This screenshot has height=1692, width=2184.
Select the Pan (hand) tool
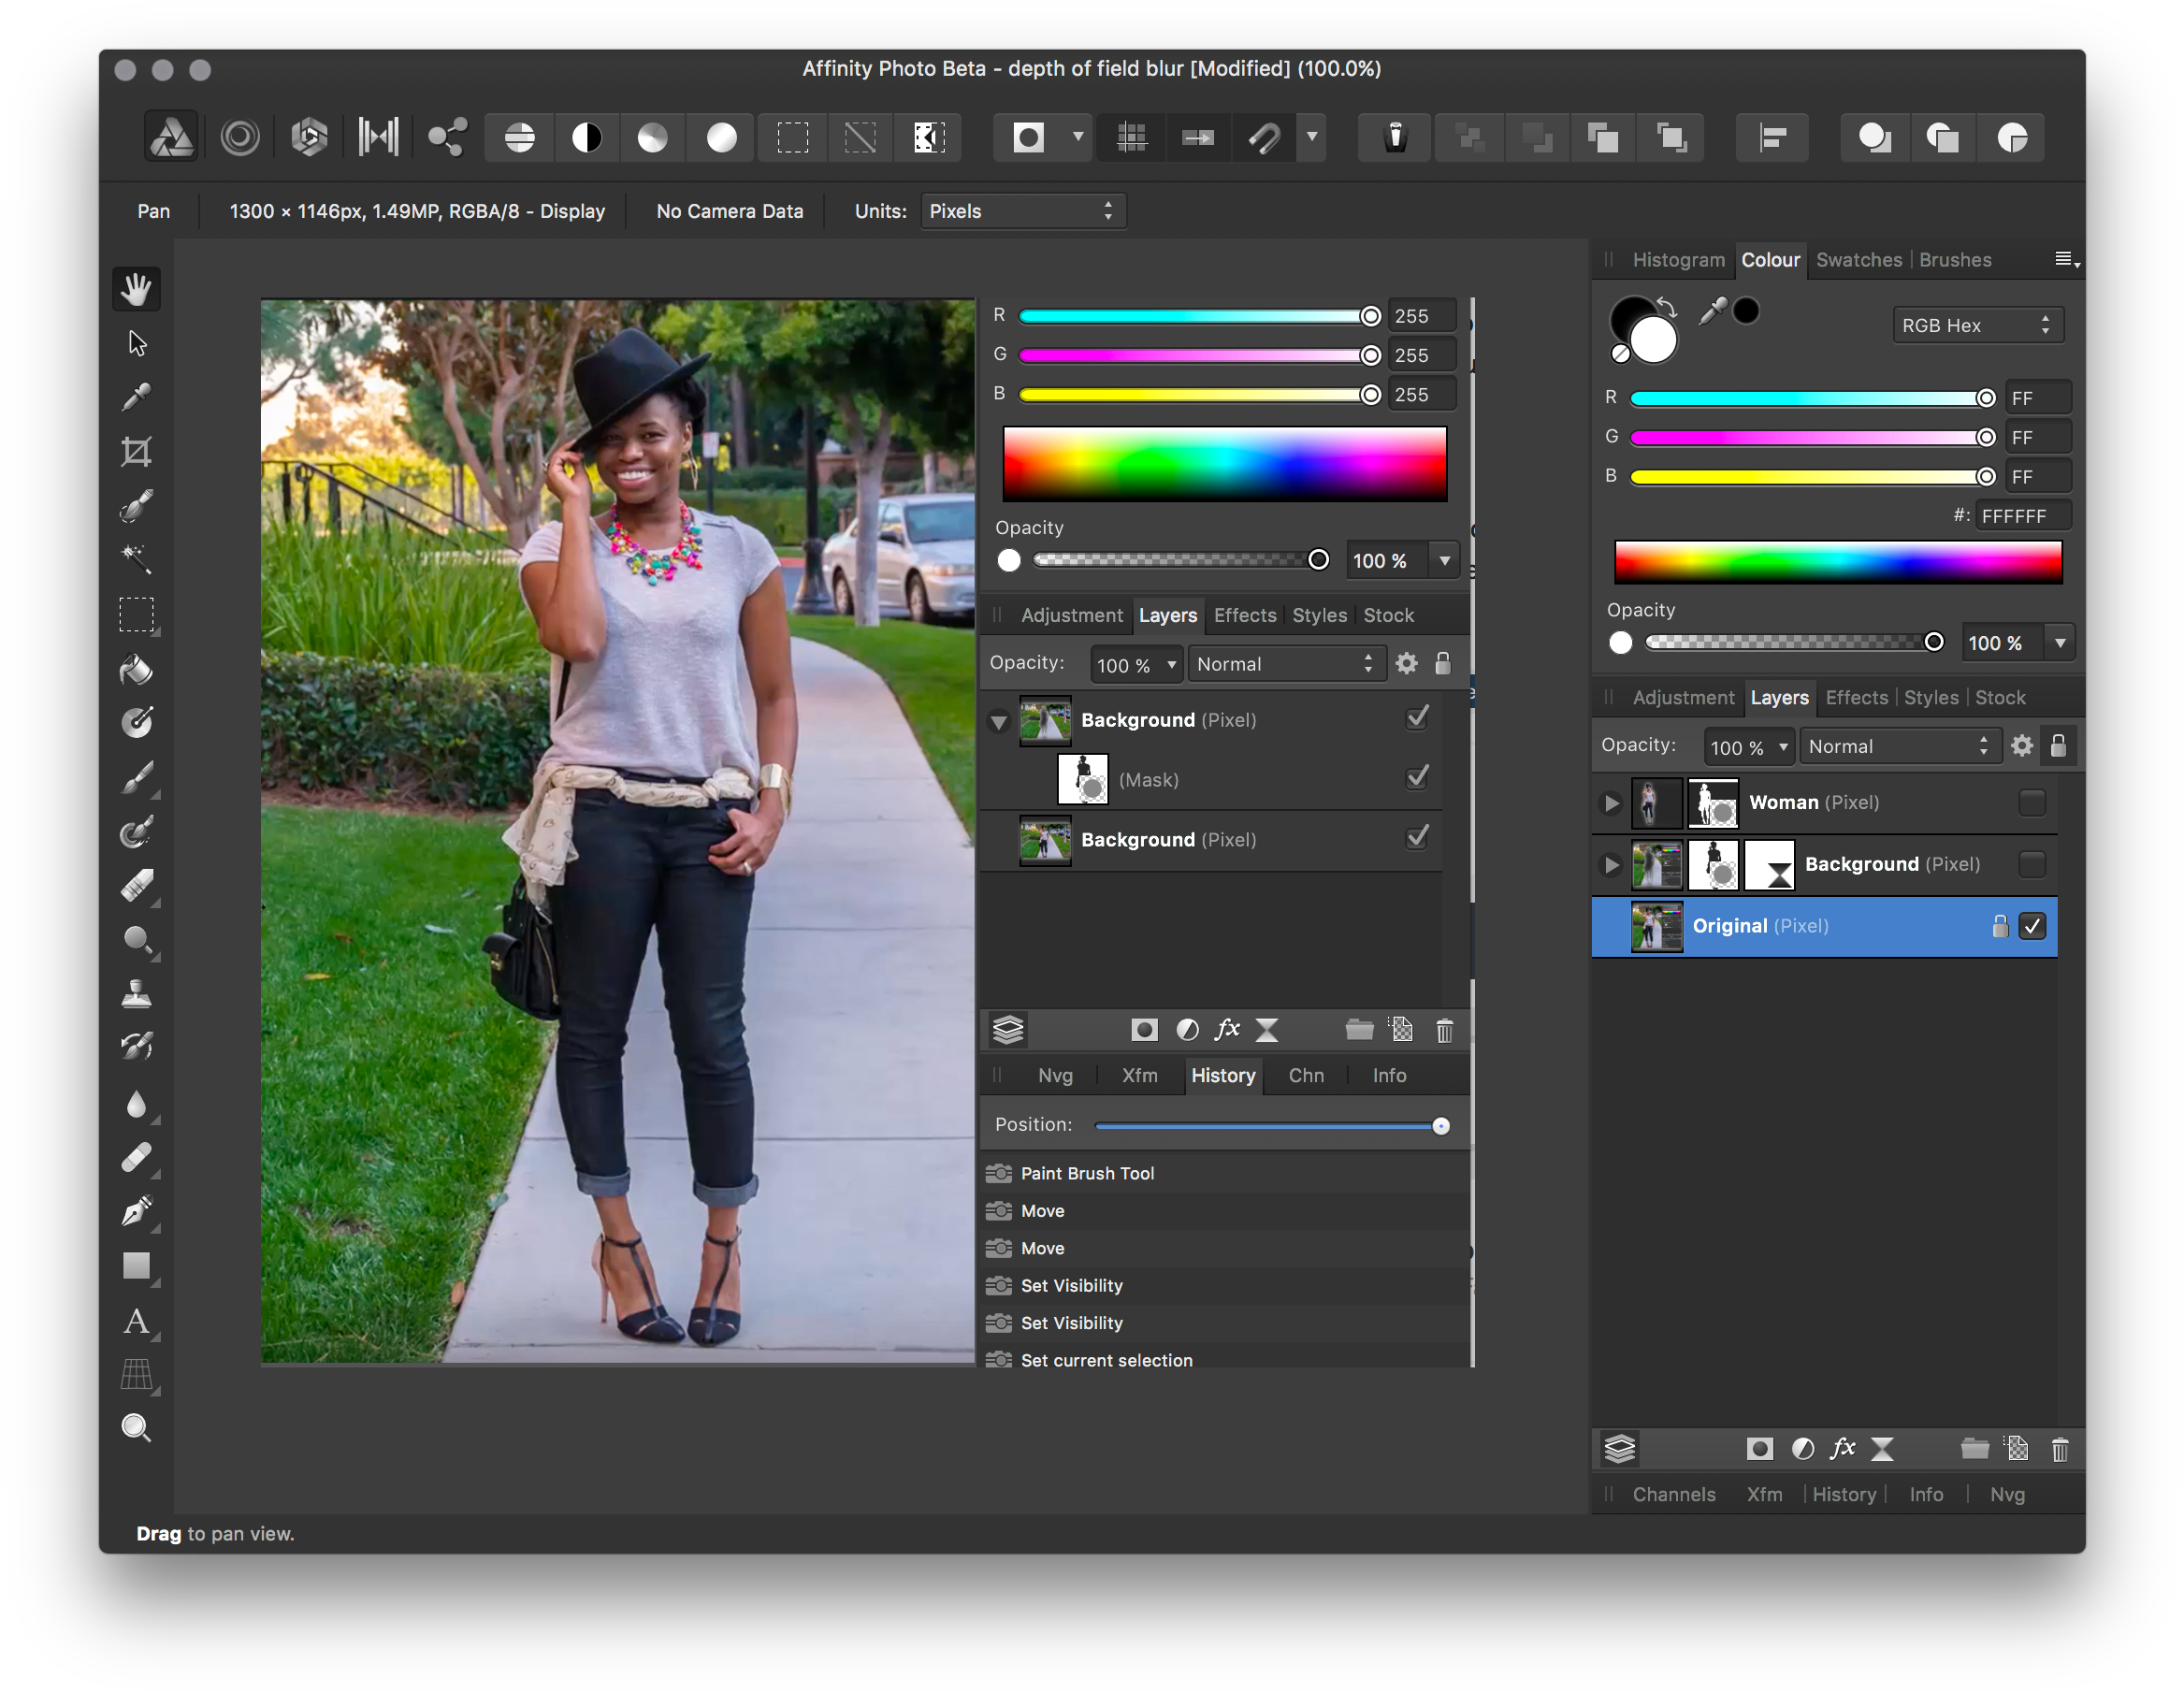pyautogui.click(x=137, y=290)
